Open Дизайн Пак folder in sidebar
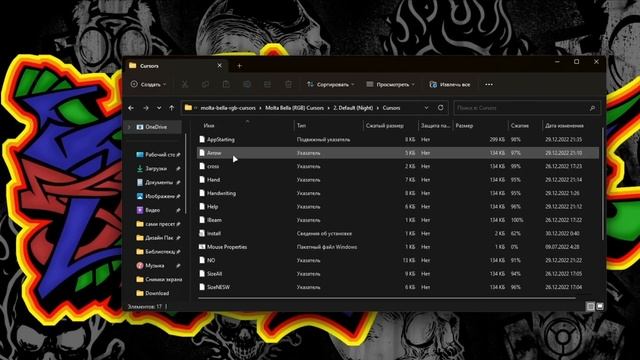Screen dimensions: 640x360 tap(159, 238)
